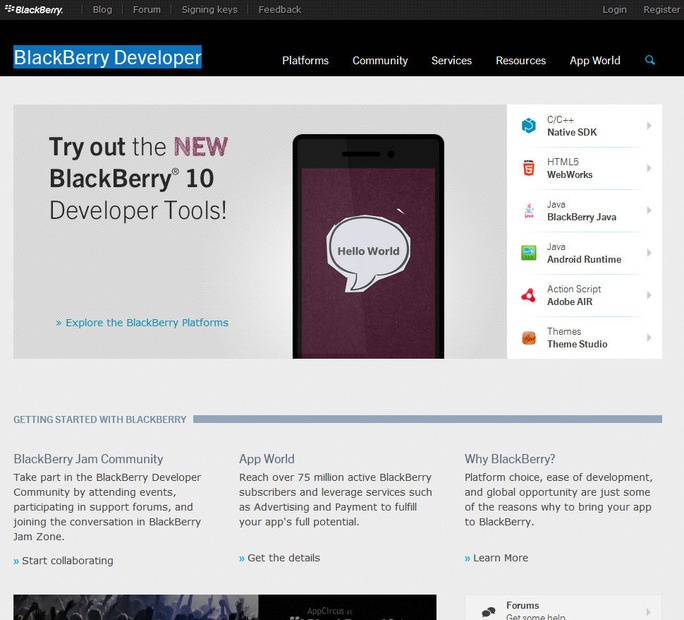Open the Services menu
The image size is (684, 620).
(451, 60)
